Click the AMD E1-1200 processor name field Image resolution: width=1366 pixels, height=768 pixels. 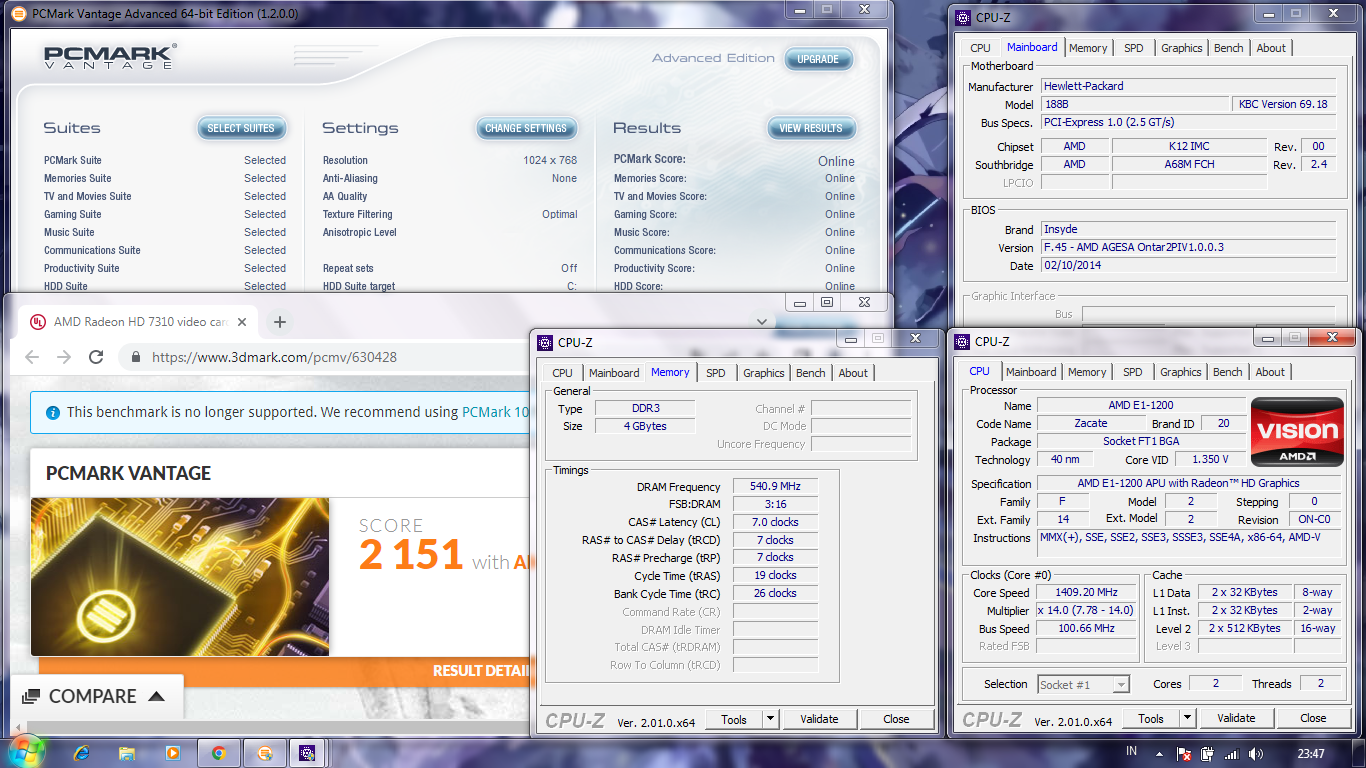[1142, 405]
